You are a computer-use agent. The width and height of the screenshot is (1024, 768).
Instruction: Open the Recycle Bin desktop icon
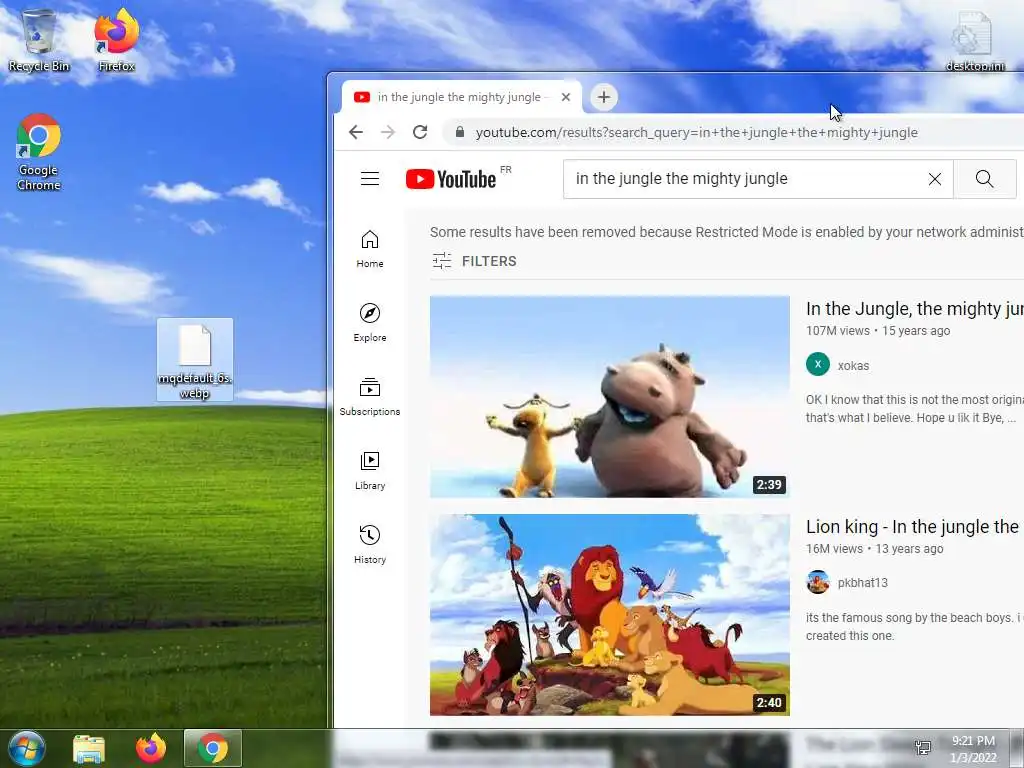(39, 40)
